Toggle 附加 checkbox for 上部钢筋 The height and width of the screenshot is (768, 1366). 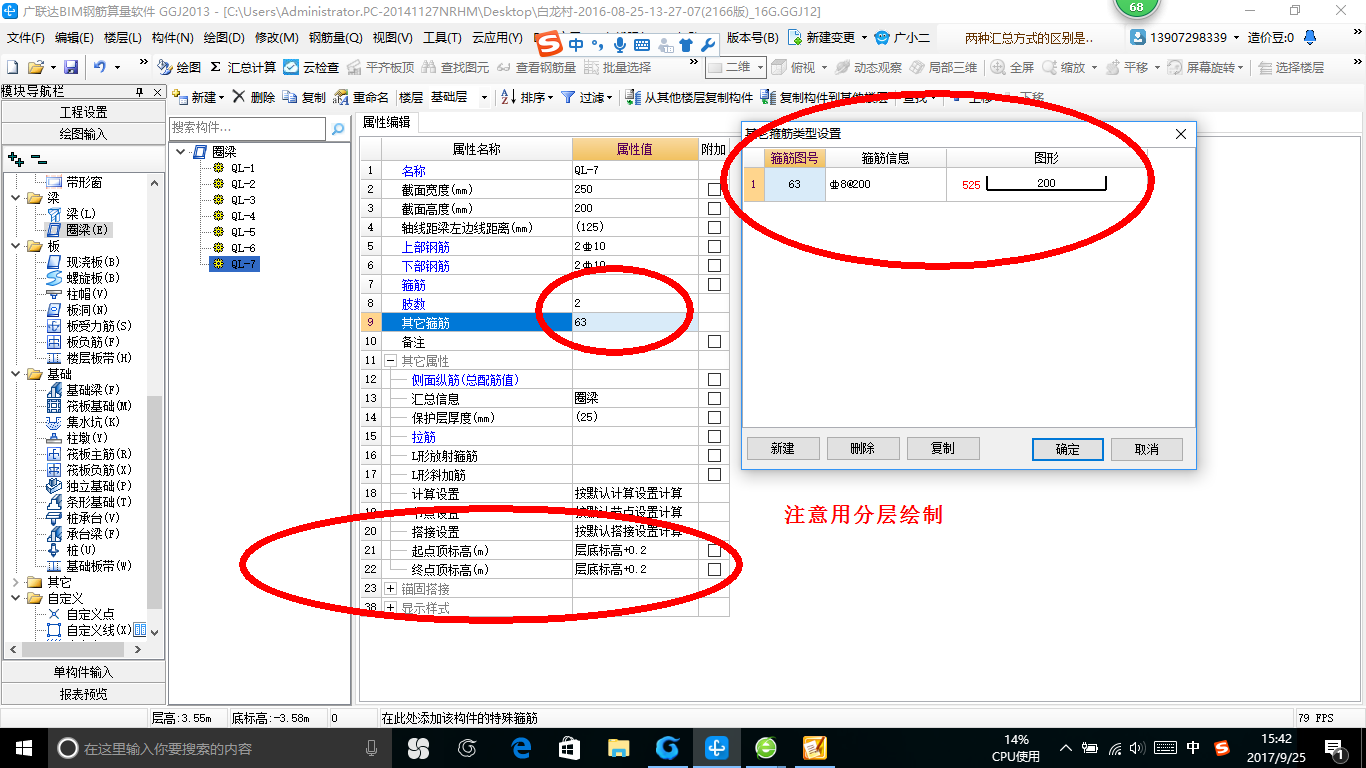tap(714, 246)
